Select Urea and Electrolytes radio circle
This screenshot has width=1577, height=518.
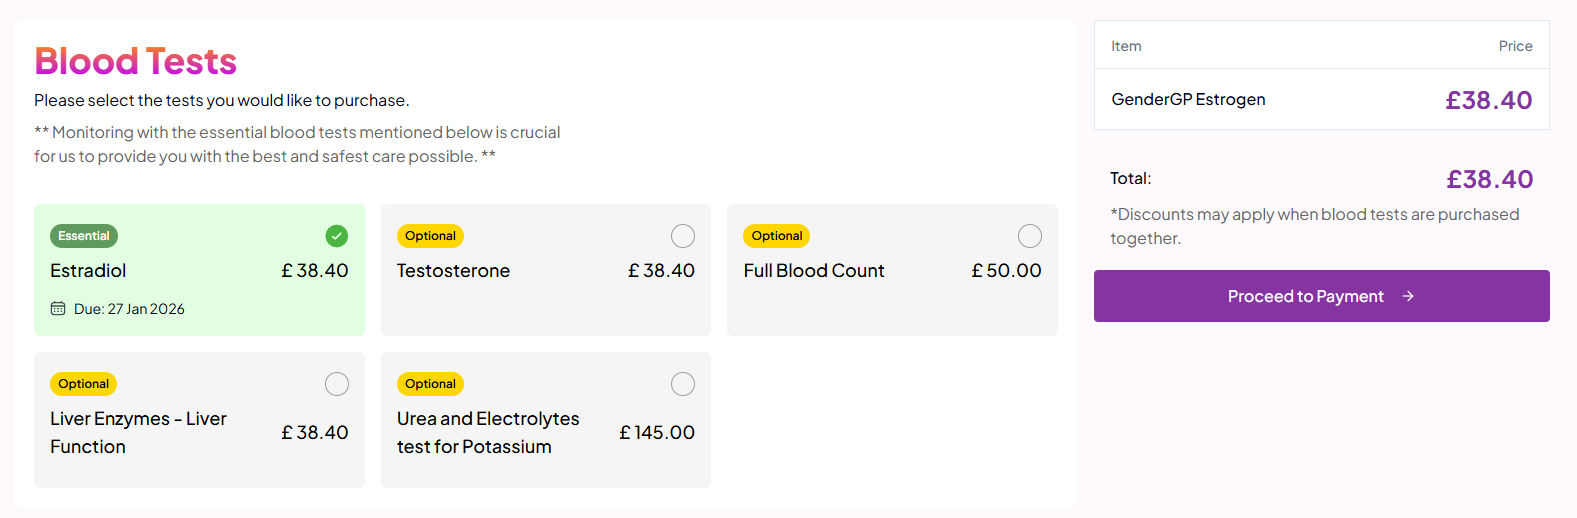click(683, 384)
